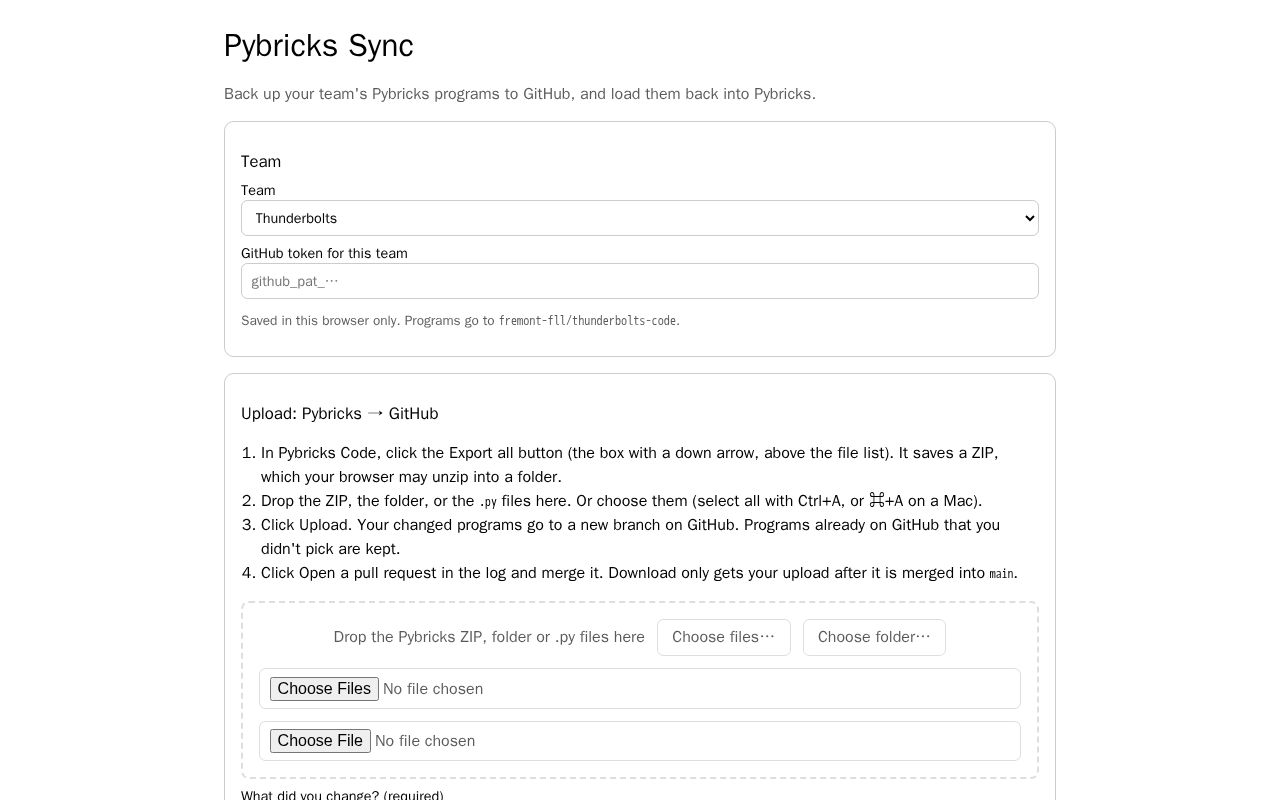Click the instruction starting 'Click Open a pull request'
The width and height of the screenshot is (1280, 800).
click(639, 573)
